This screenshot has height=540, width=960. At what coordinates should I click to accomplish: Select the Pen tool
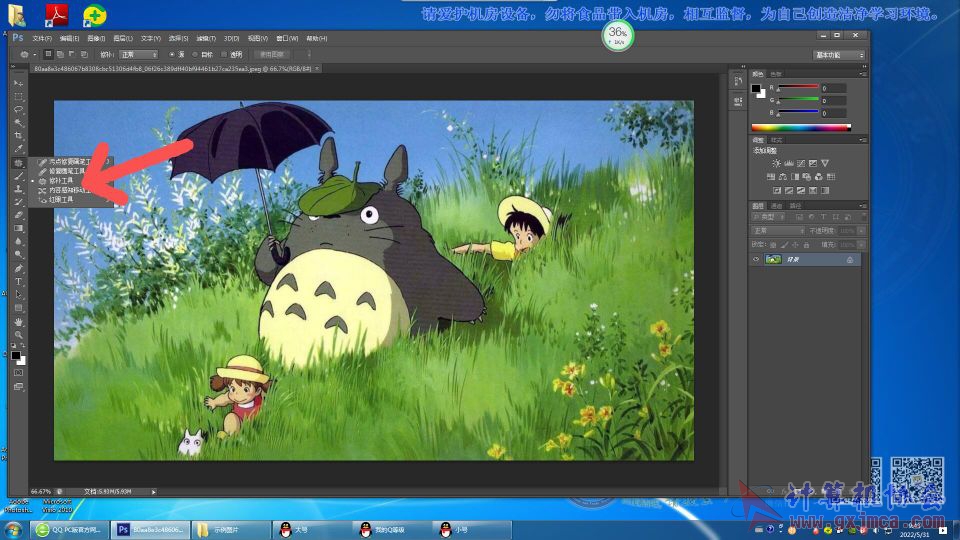click(x=18, y=268)
